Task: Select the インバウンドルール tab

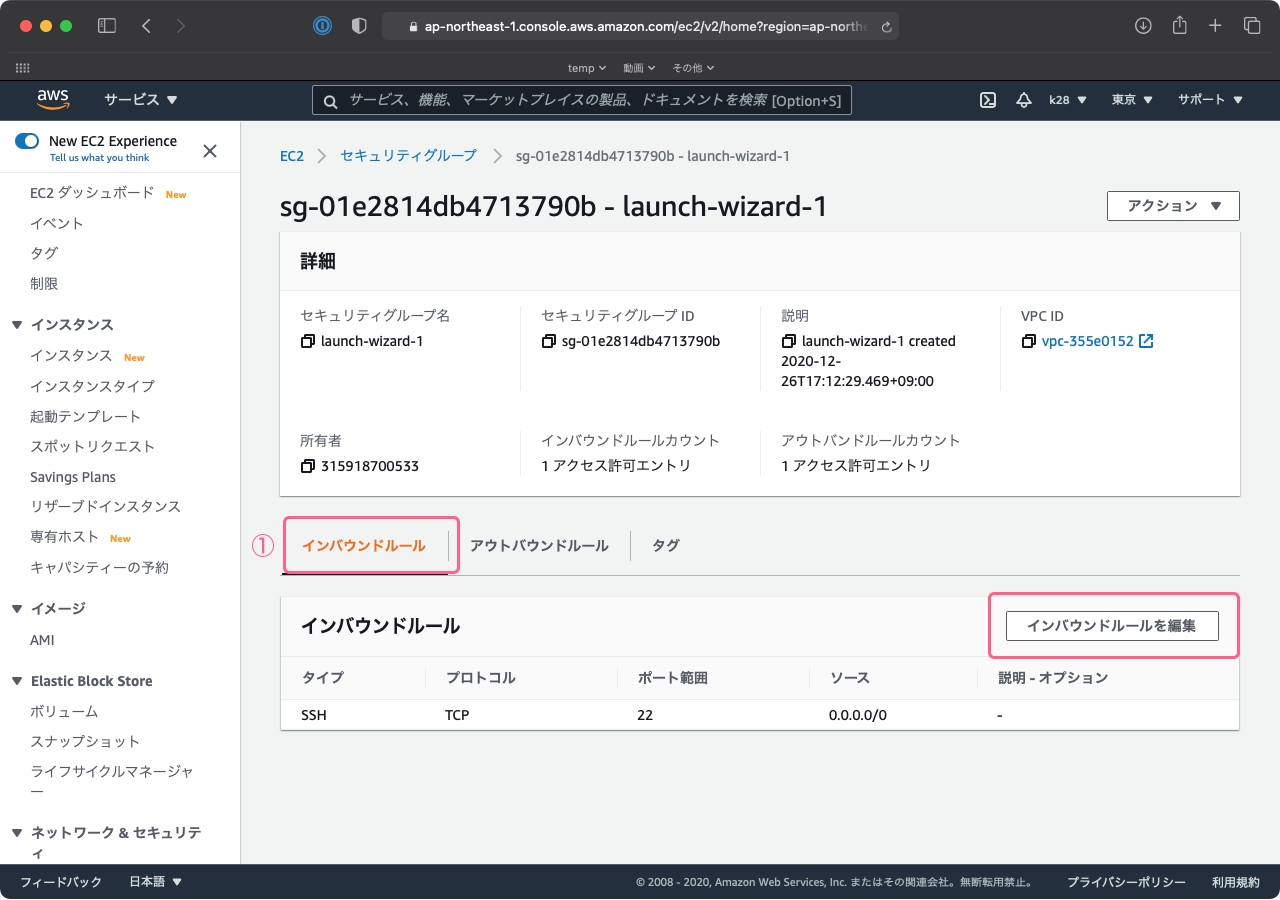Action: point(364,545)
